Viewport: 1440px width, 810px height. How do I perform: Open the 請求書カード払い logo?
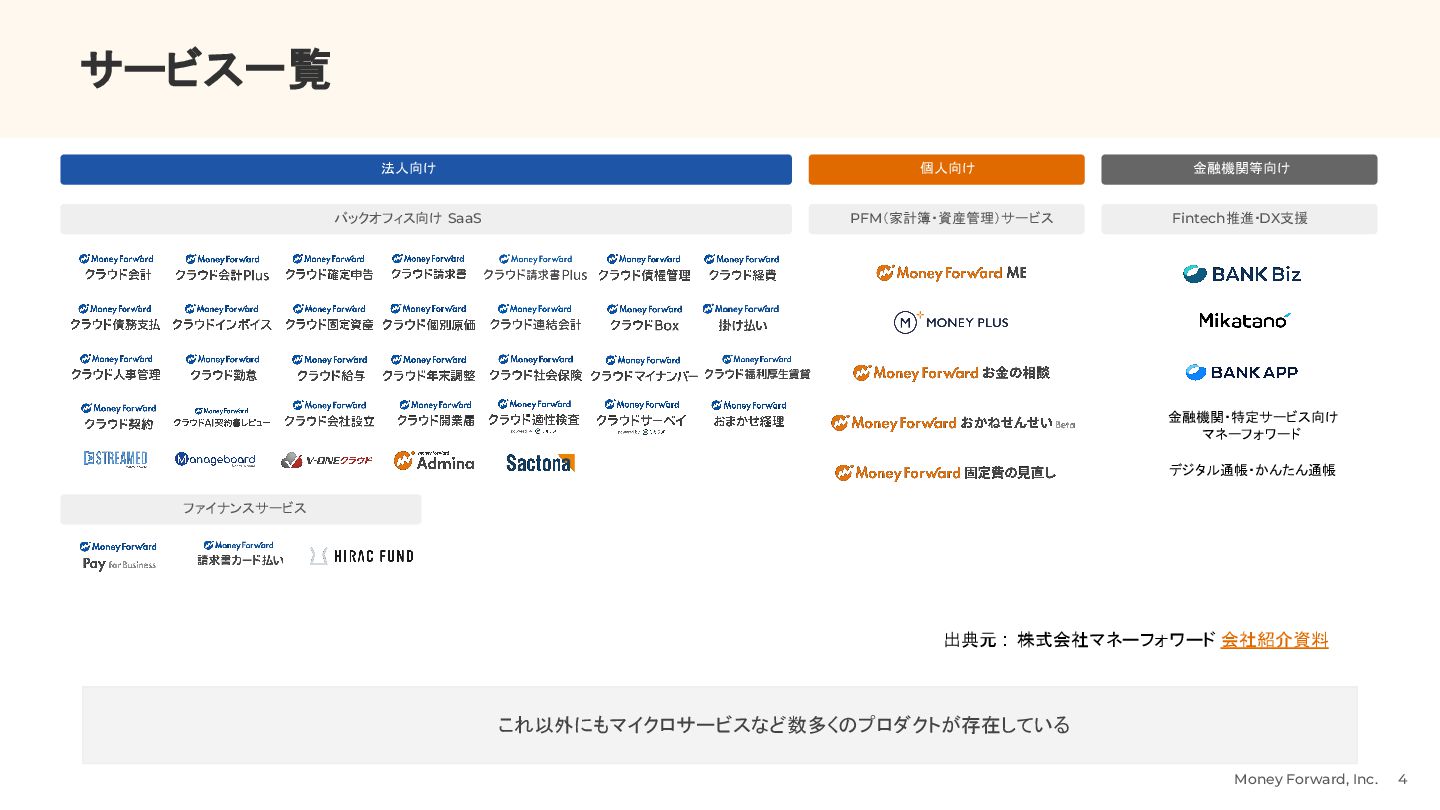[240, 554]
